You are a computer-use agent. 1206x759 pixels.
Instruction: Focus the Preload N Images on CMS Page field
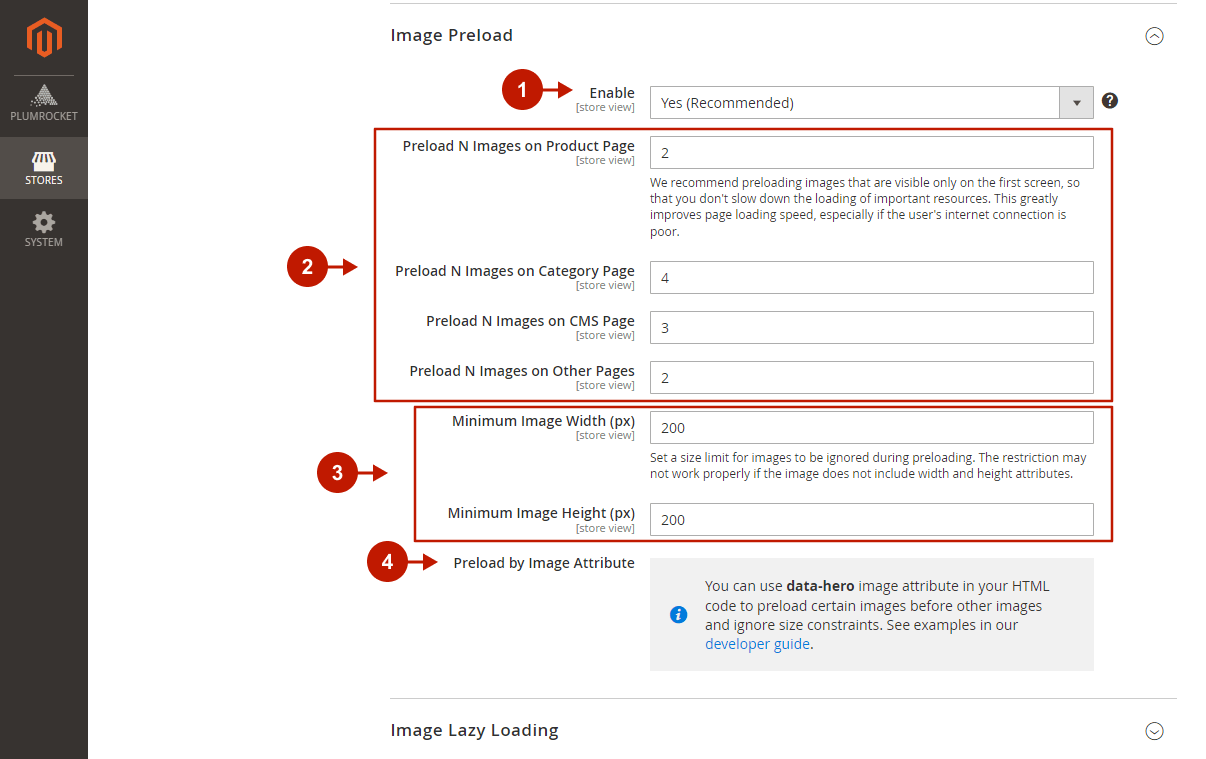point(871,328)
